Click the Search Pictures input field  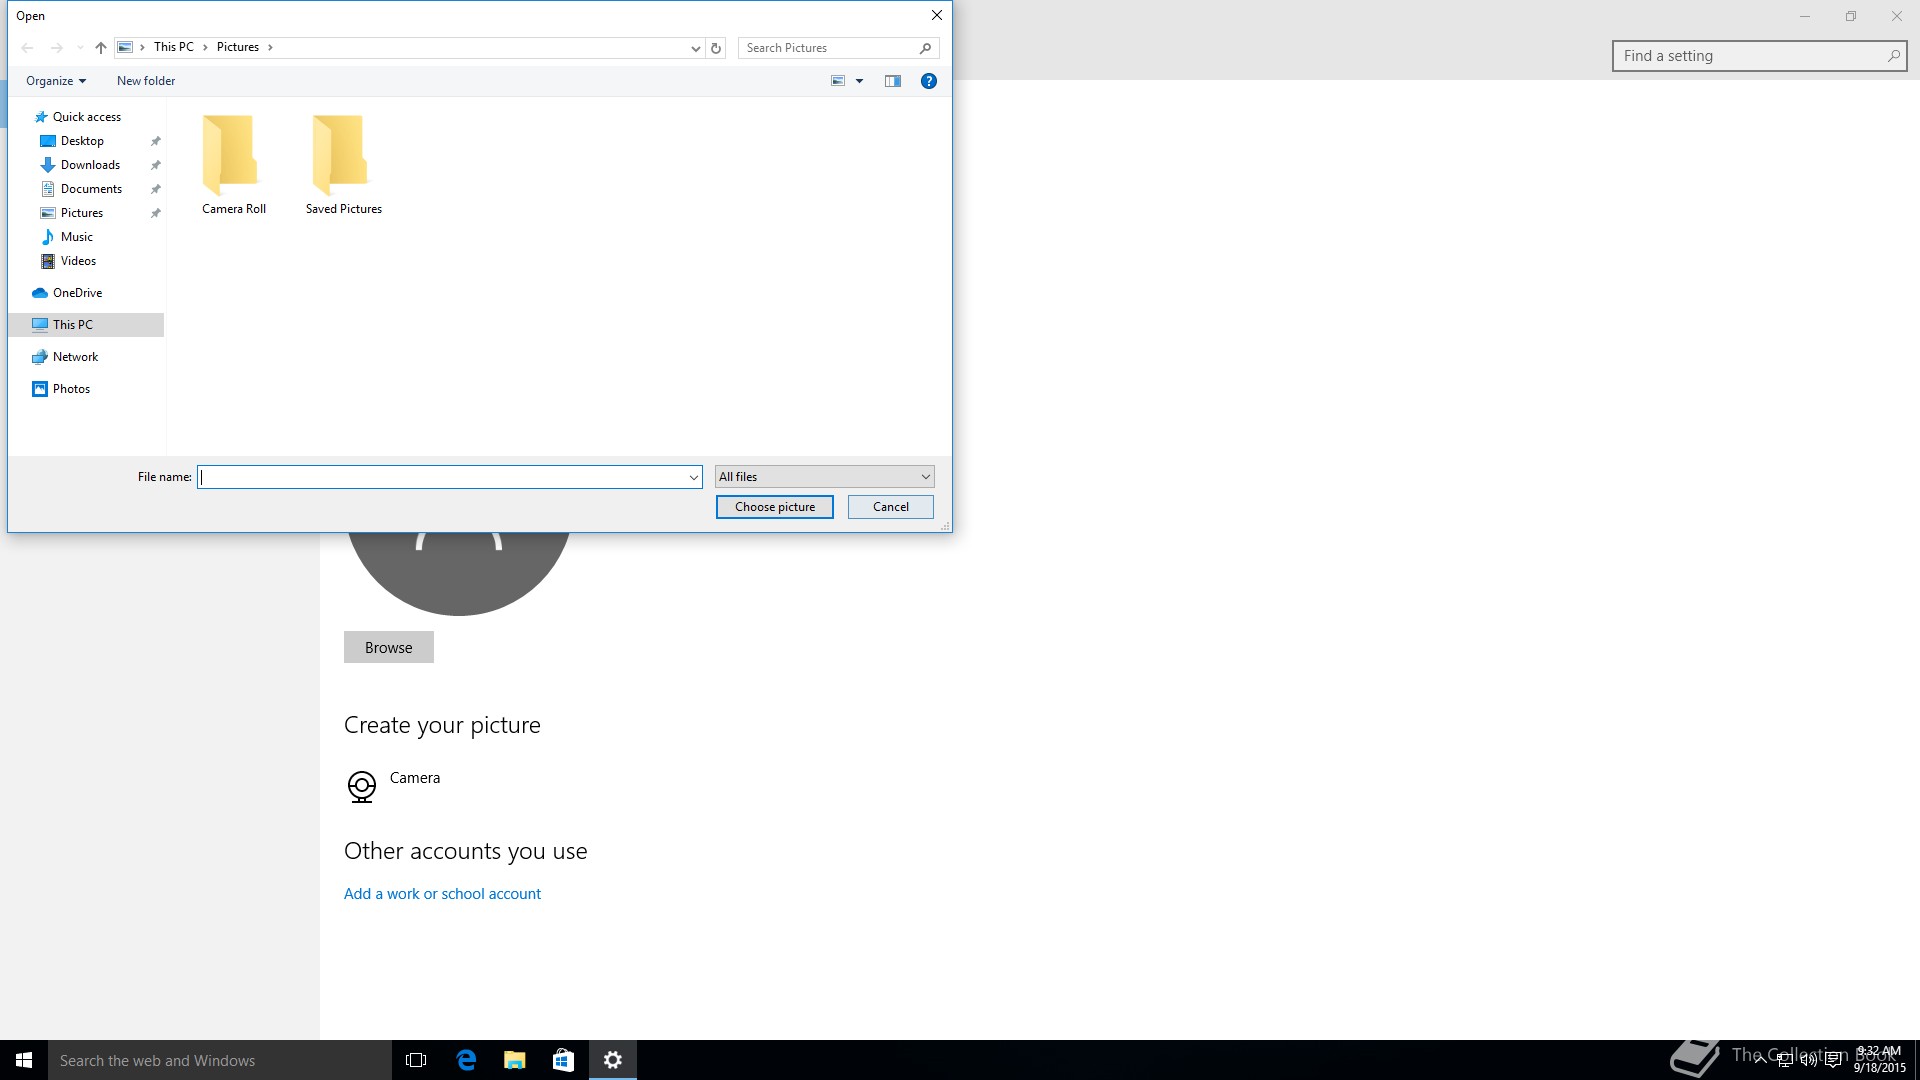828,48
